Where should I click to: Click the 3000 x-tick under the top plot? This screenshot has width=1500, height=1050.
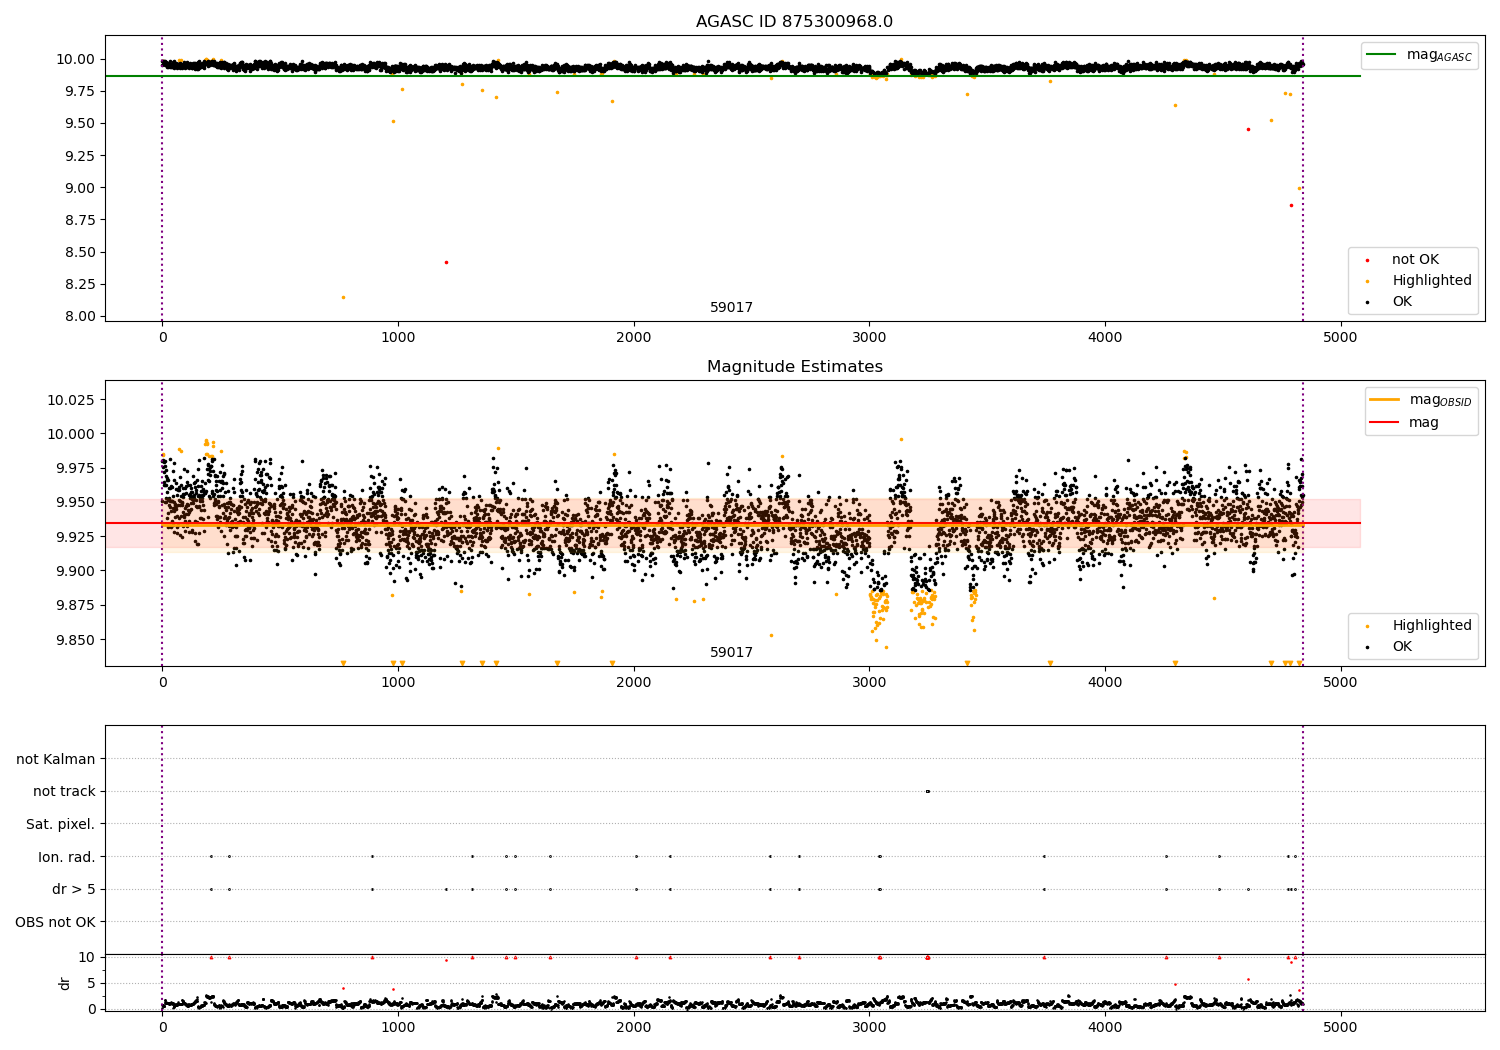[x=869, y=338]
